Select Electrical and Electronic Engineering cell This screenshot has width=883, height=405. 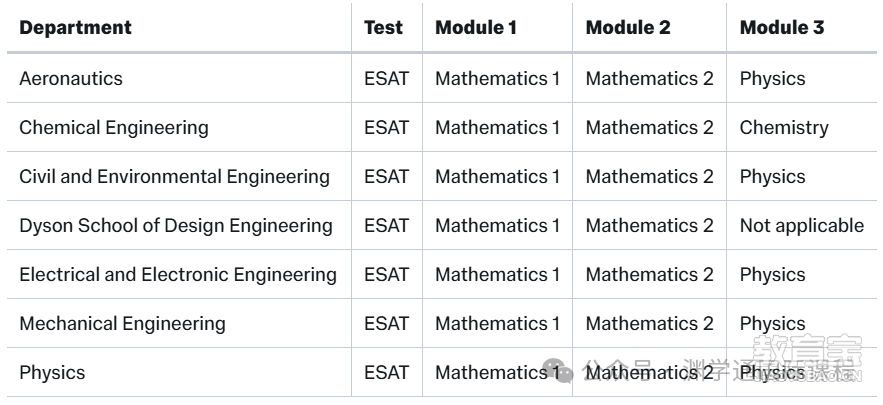click(x=178, y=274)
